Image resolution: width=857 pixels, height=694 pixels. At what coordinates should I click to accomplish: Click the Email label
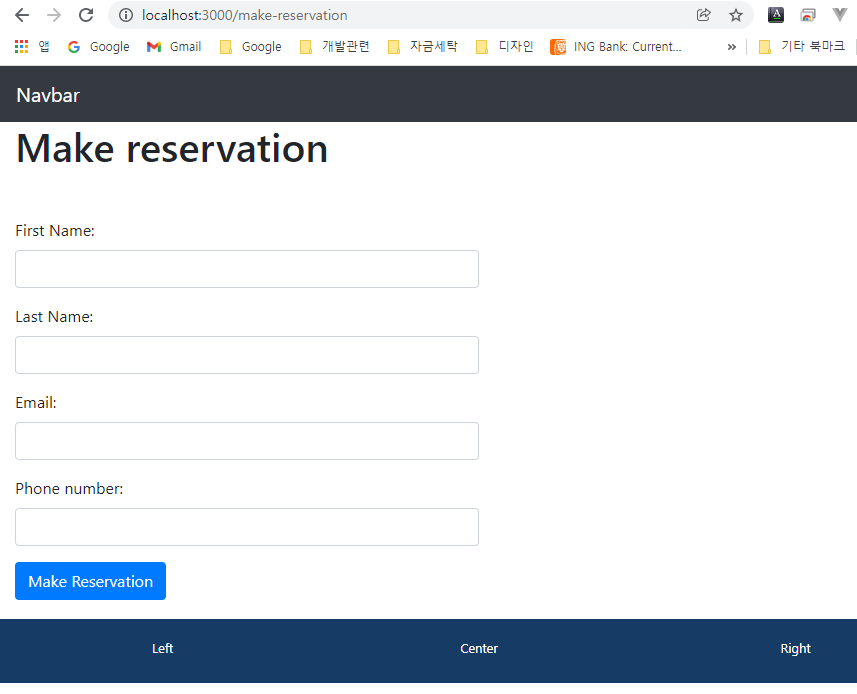click(36, 403)
